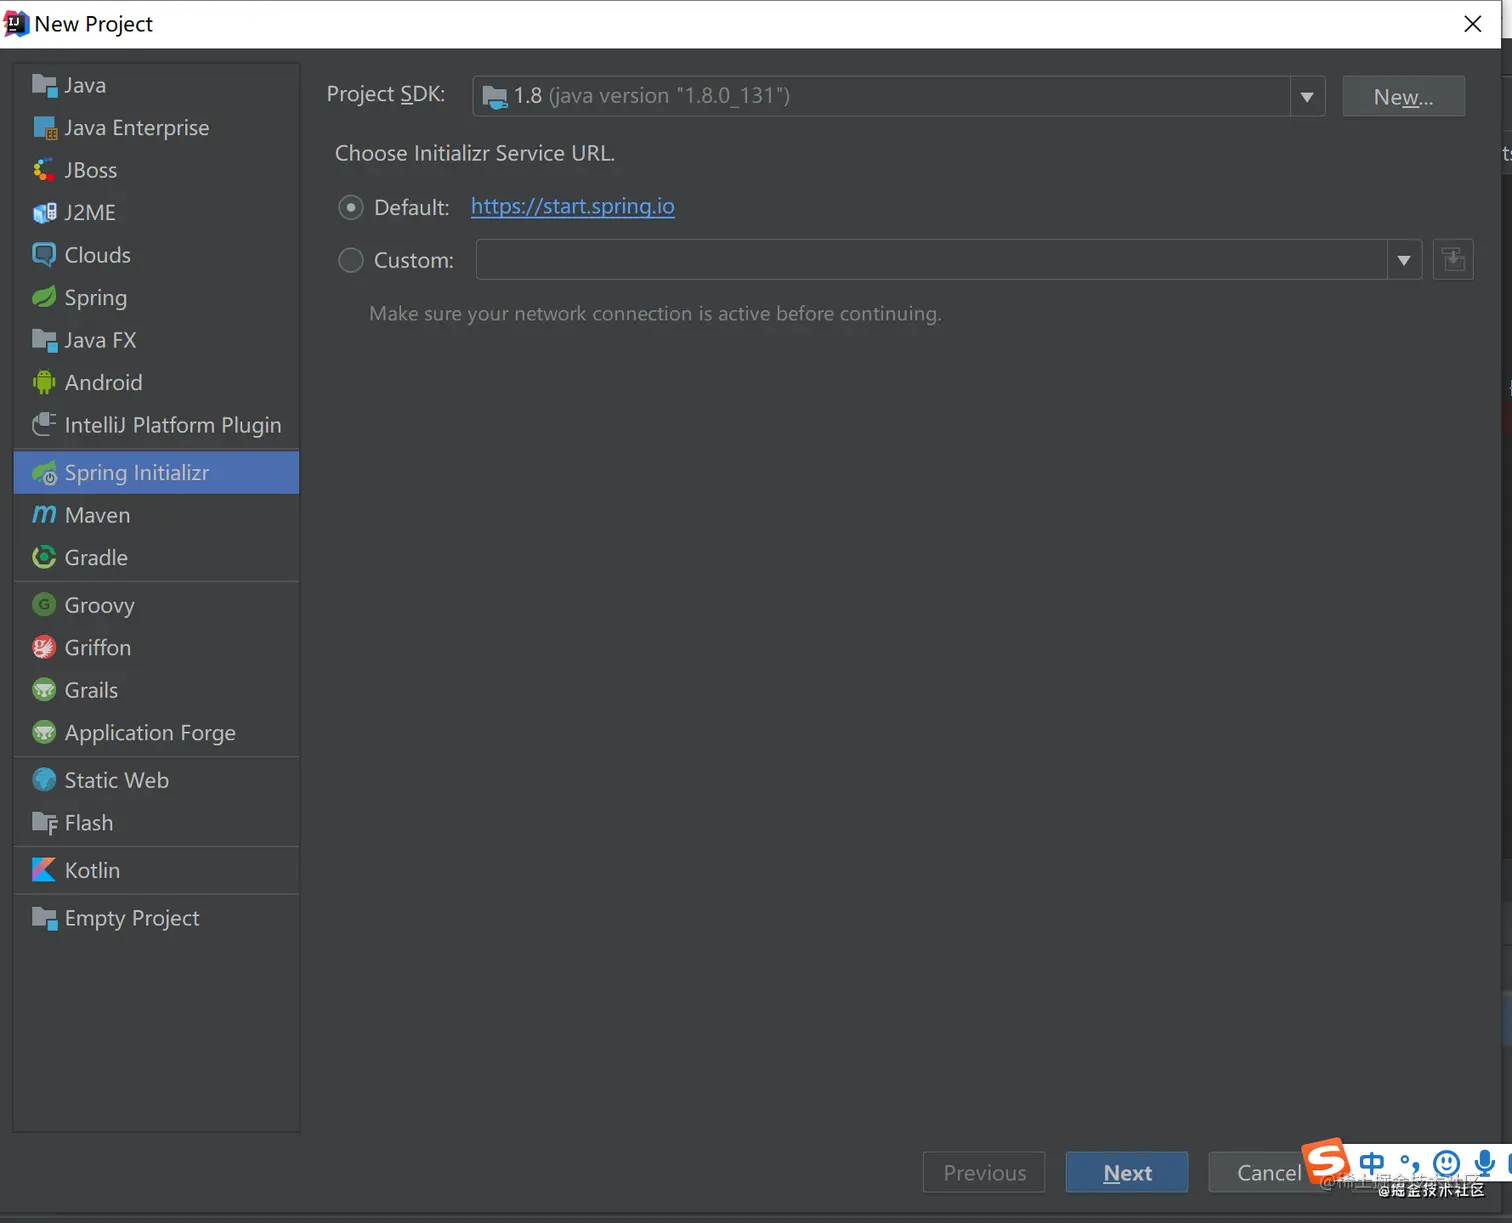
Task: Select Java FX label in the list
Action: 100,340
